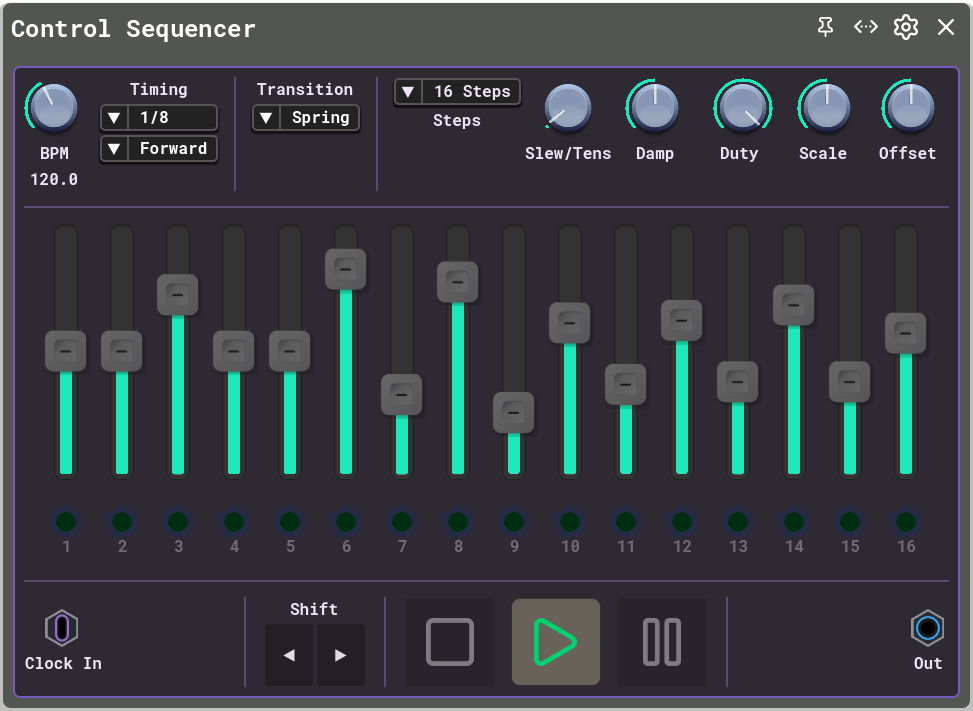The height and width of the screenshot is (711, 973).
Task: Click the step 16 slider handle
Action: click(x=905, y=334)
